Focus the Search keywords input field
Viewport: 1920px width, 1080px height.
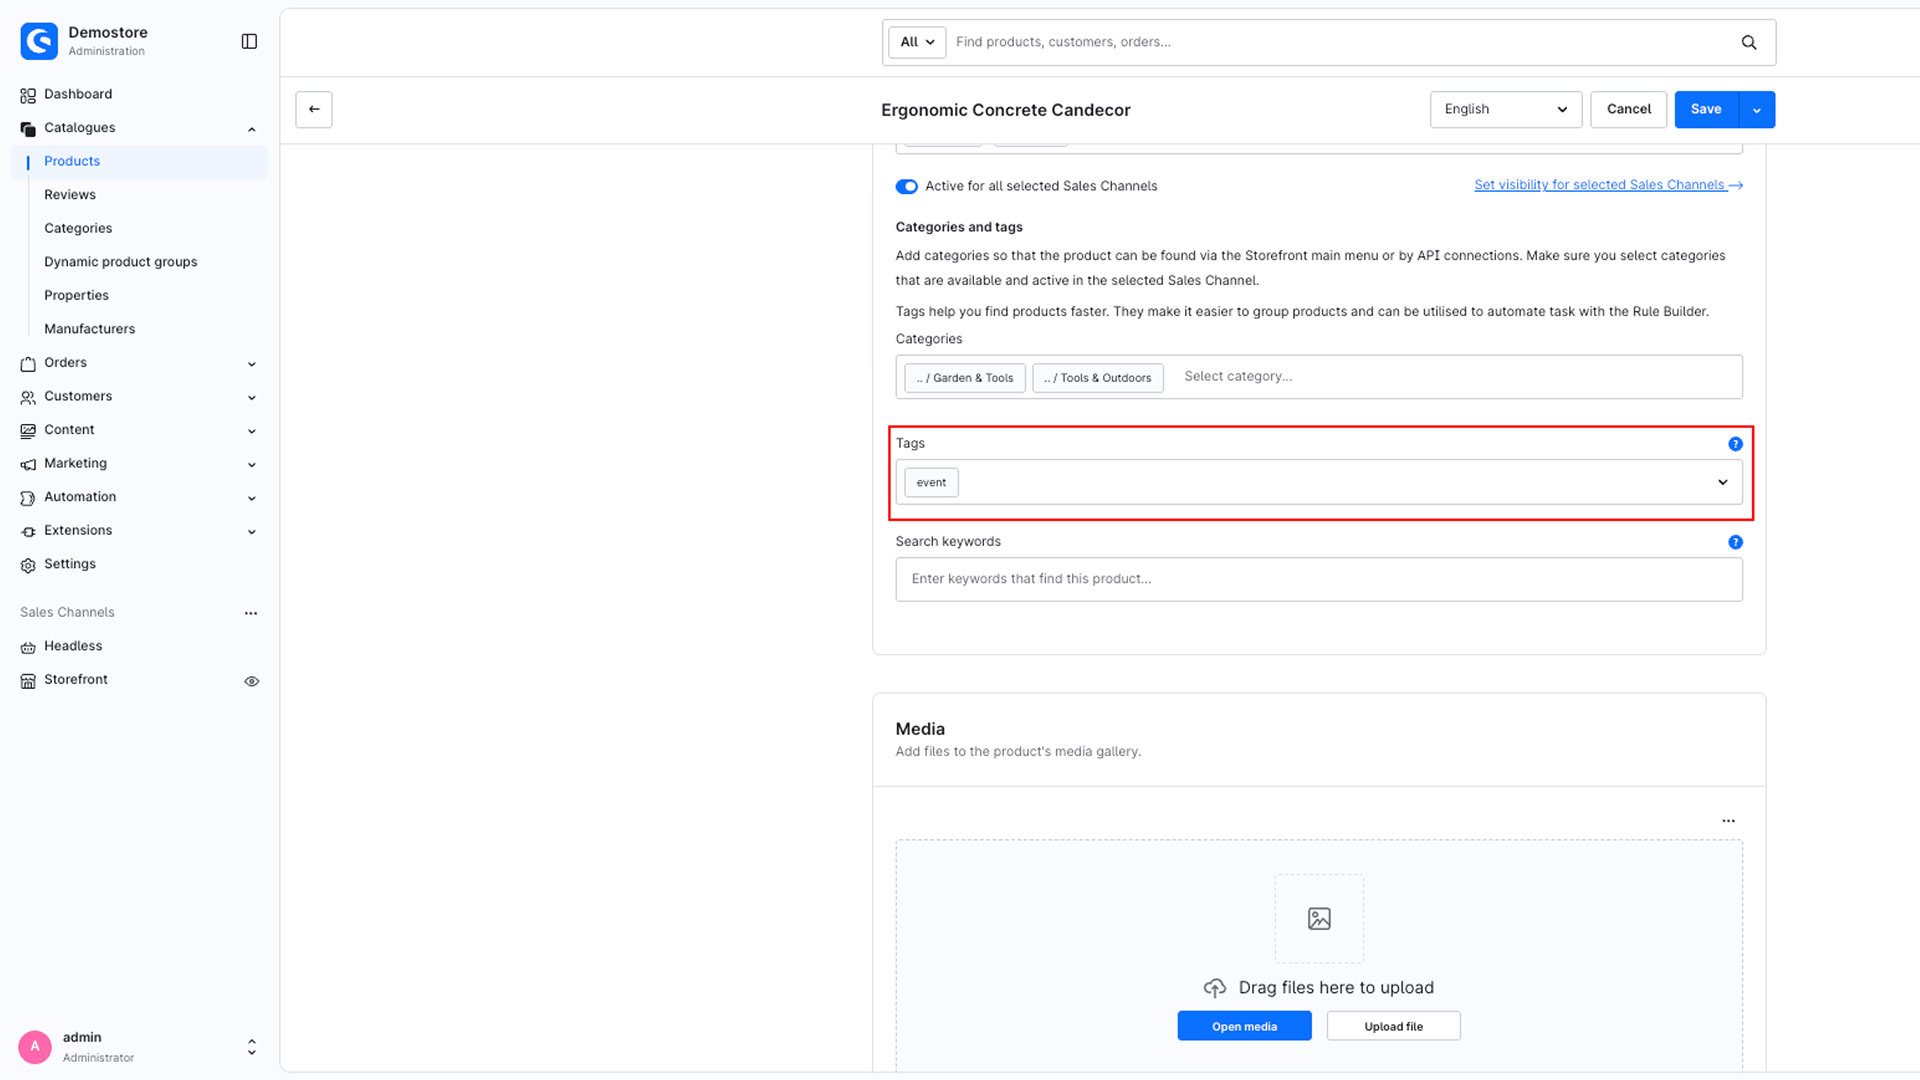(1319, 580)
